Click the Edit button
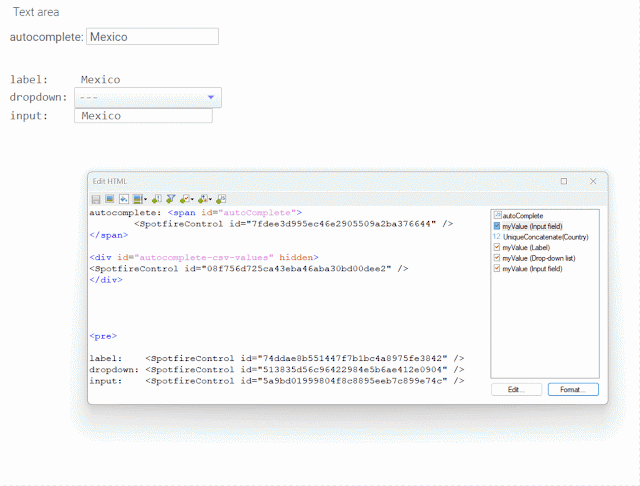 click(516, 389)
